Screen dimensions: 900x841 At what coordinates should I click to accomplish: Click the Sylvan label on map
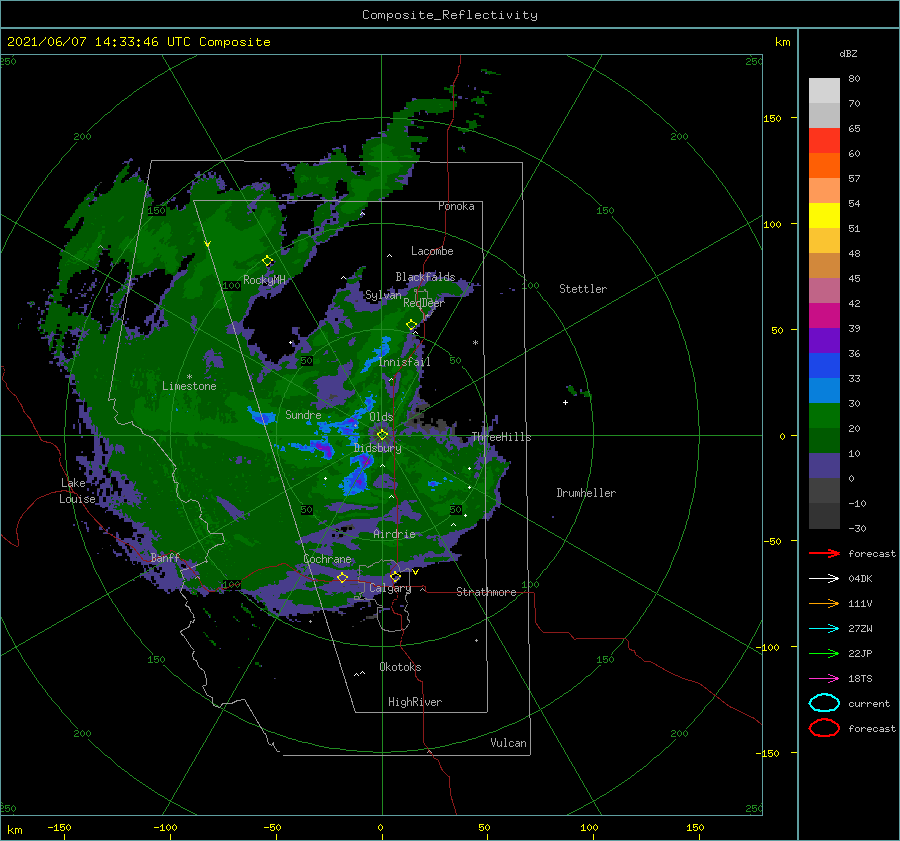point(383,295)
